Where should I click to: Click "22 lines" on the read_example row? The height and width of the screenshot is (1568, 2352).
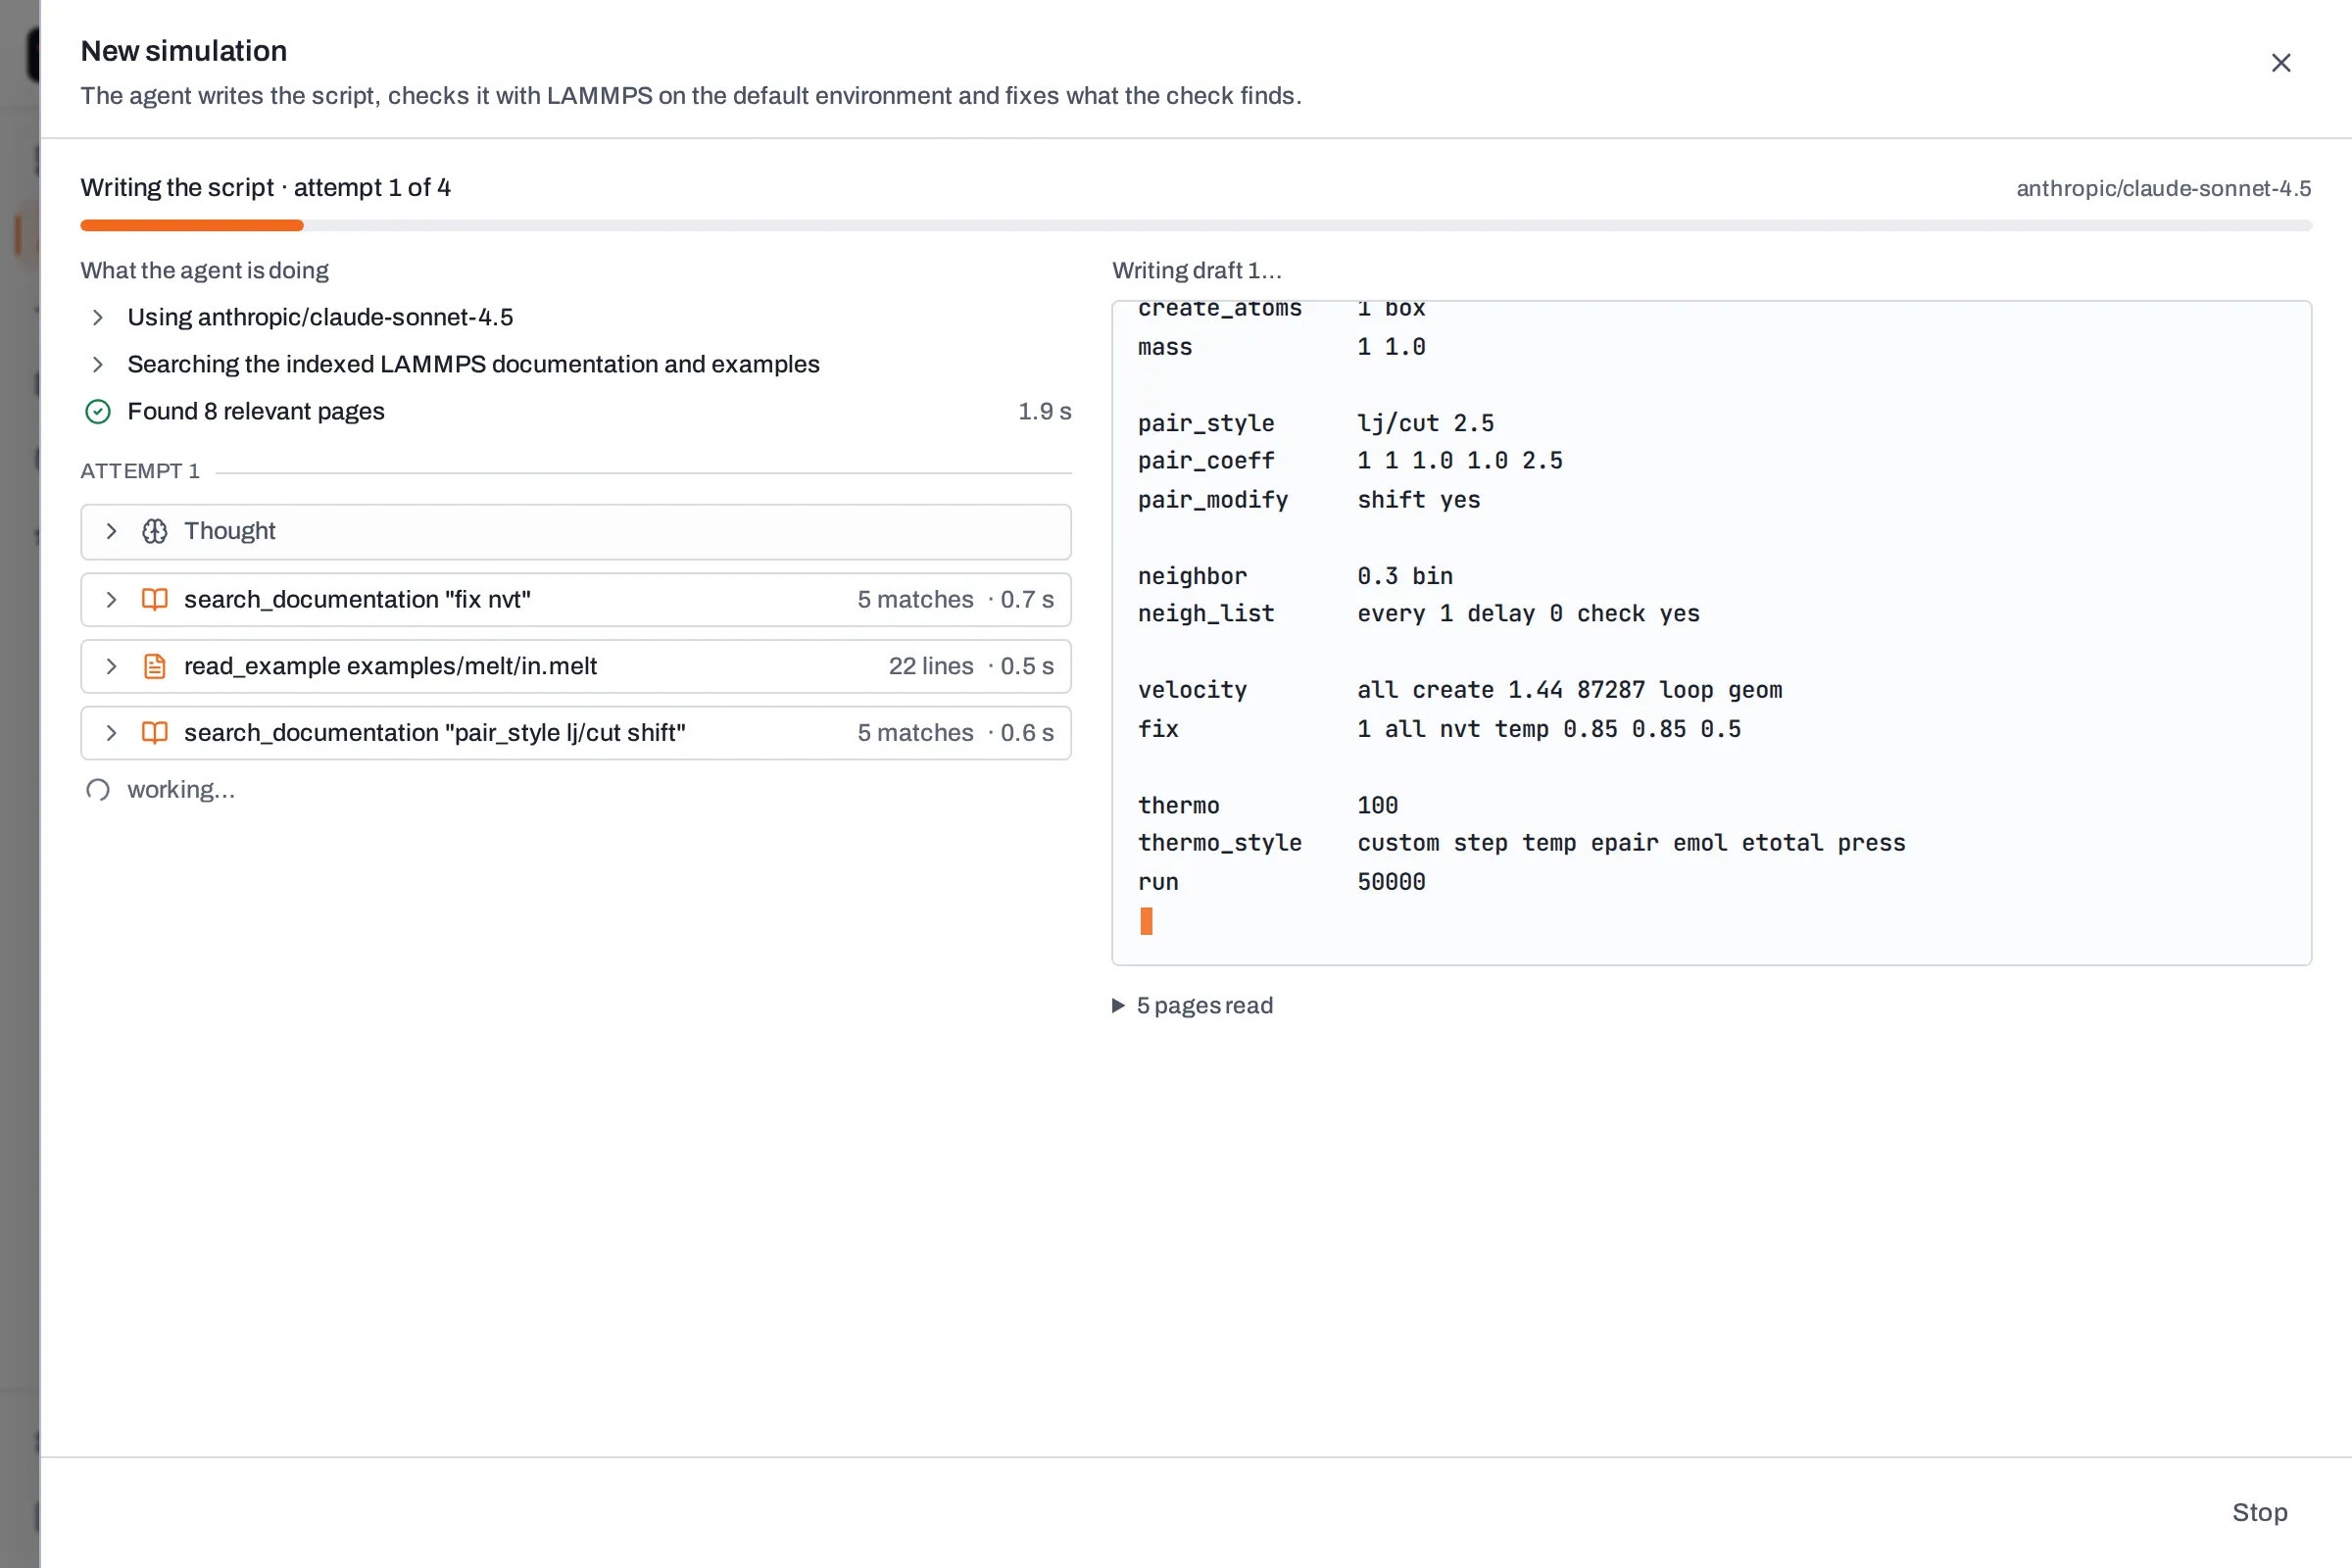[931, 666]
